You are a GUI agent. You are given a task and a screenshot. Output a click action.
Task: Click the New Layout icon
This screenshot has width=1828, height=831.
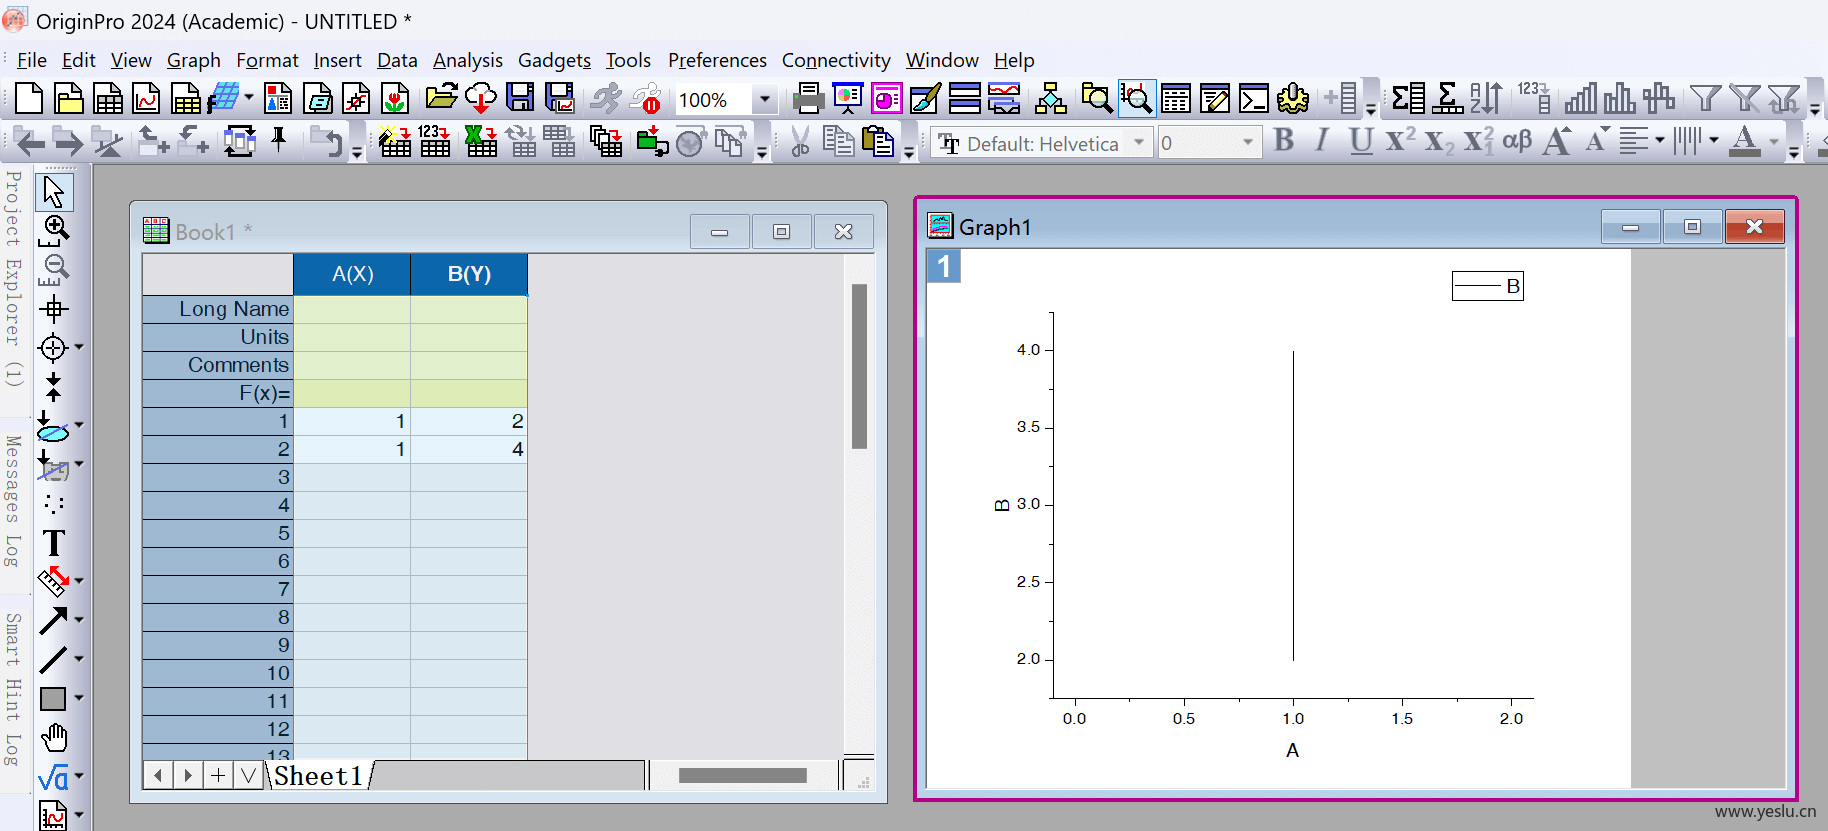click(279, 99)
